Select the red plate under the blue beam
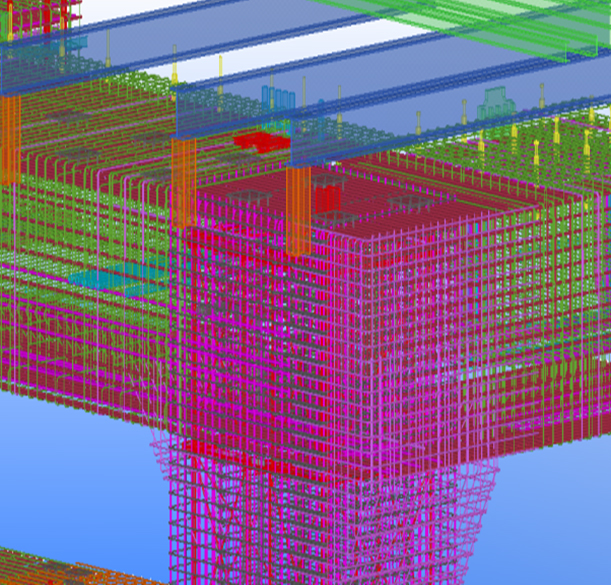This screenshot has width=611, height=585. pyautogui.click(x=262, y=142)
